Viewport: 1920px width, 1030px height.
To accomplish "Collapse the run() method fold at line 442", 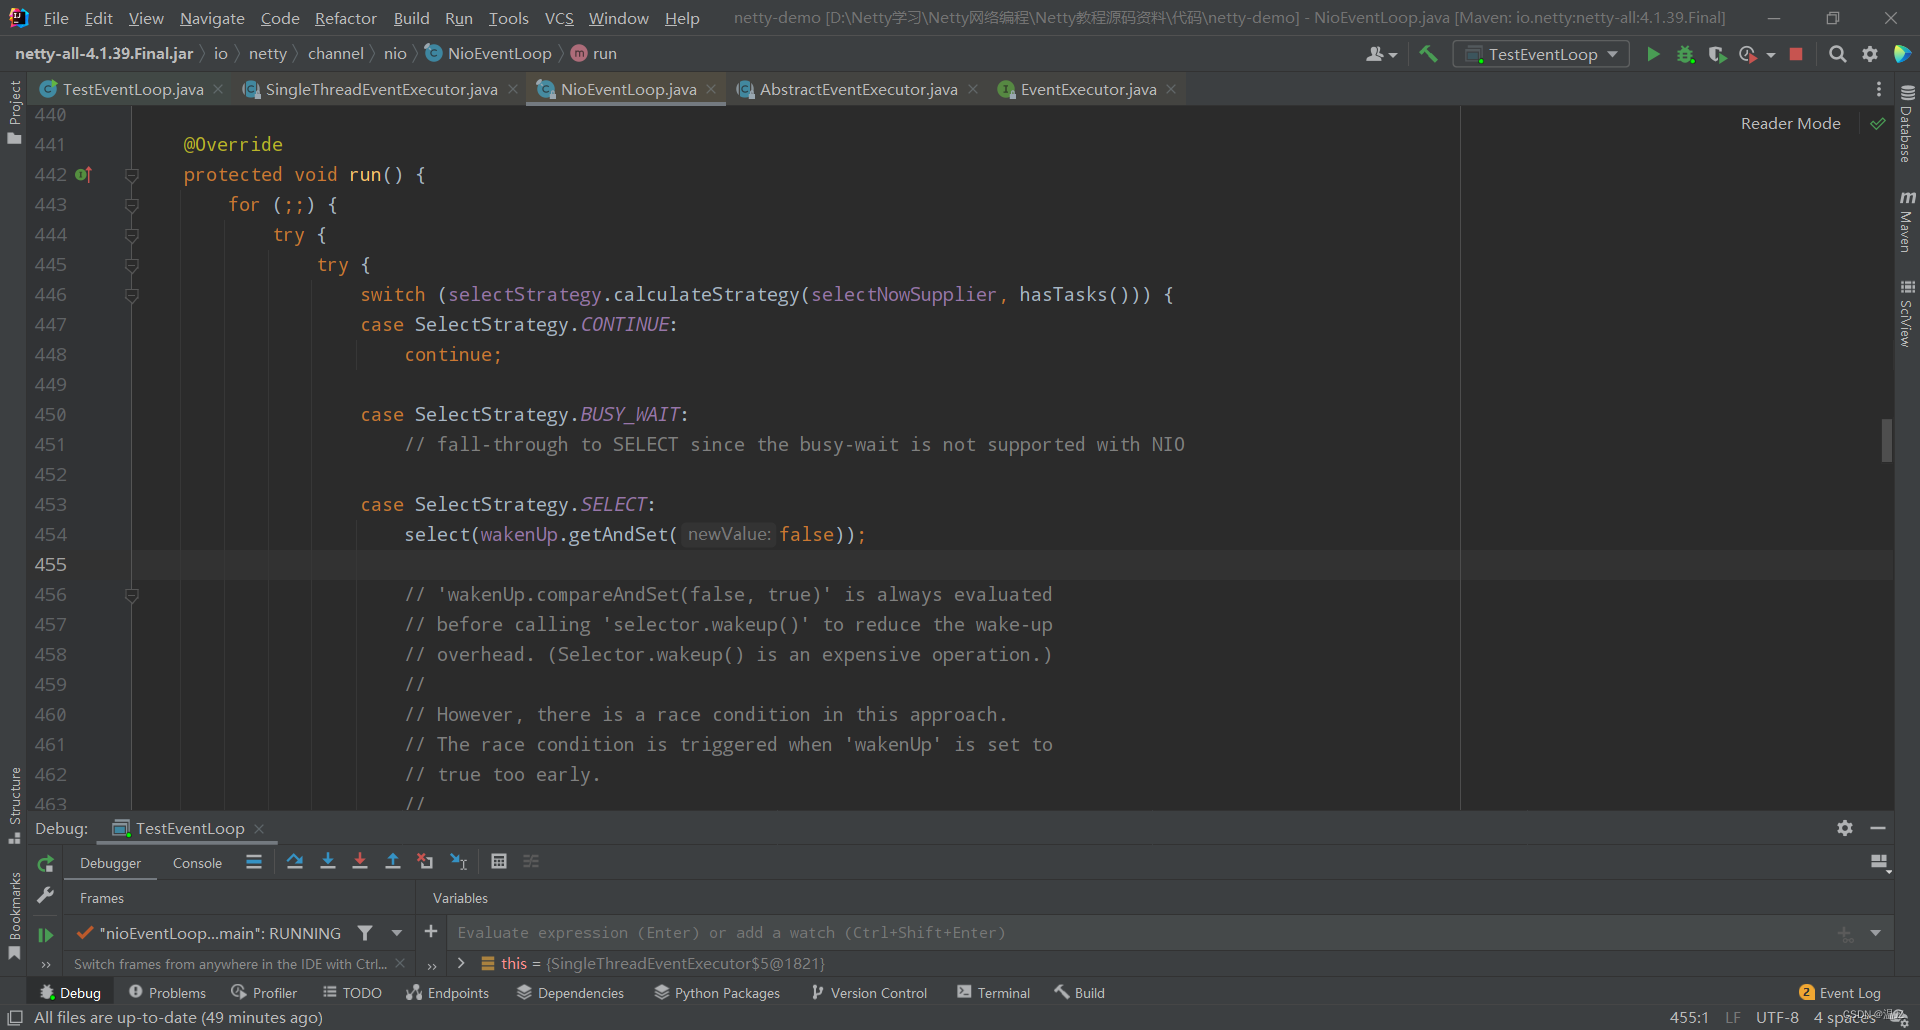I will 131,175.
